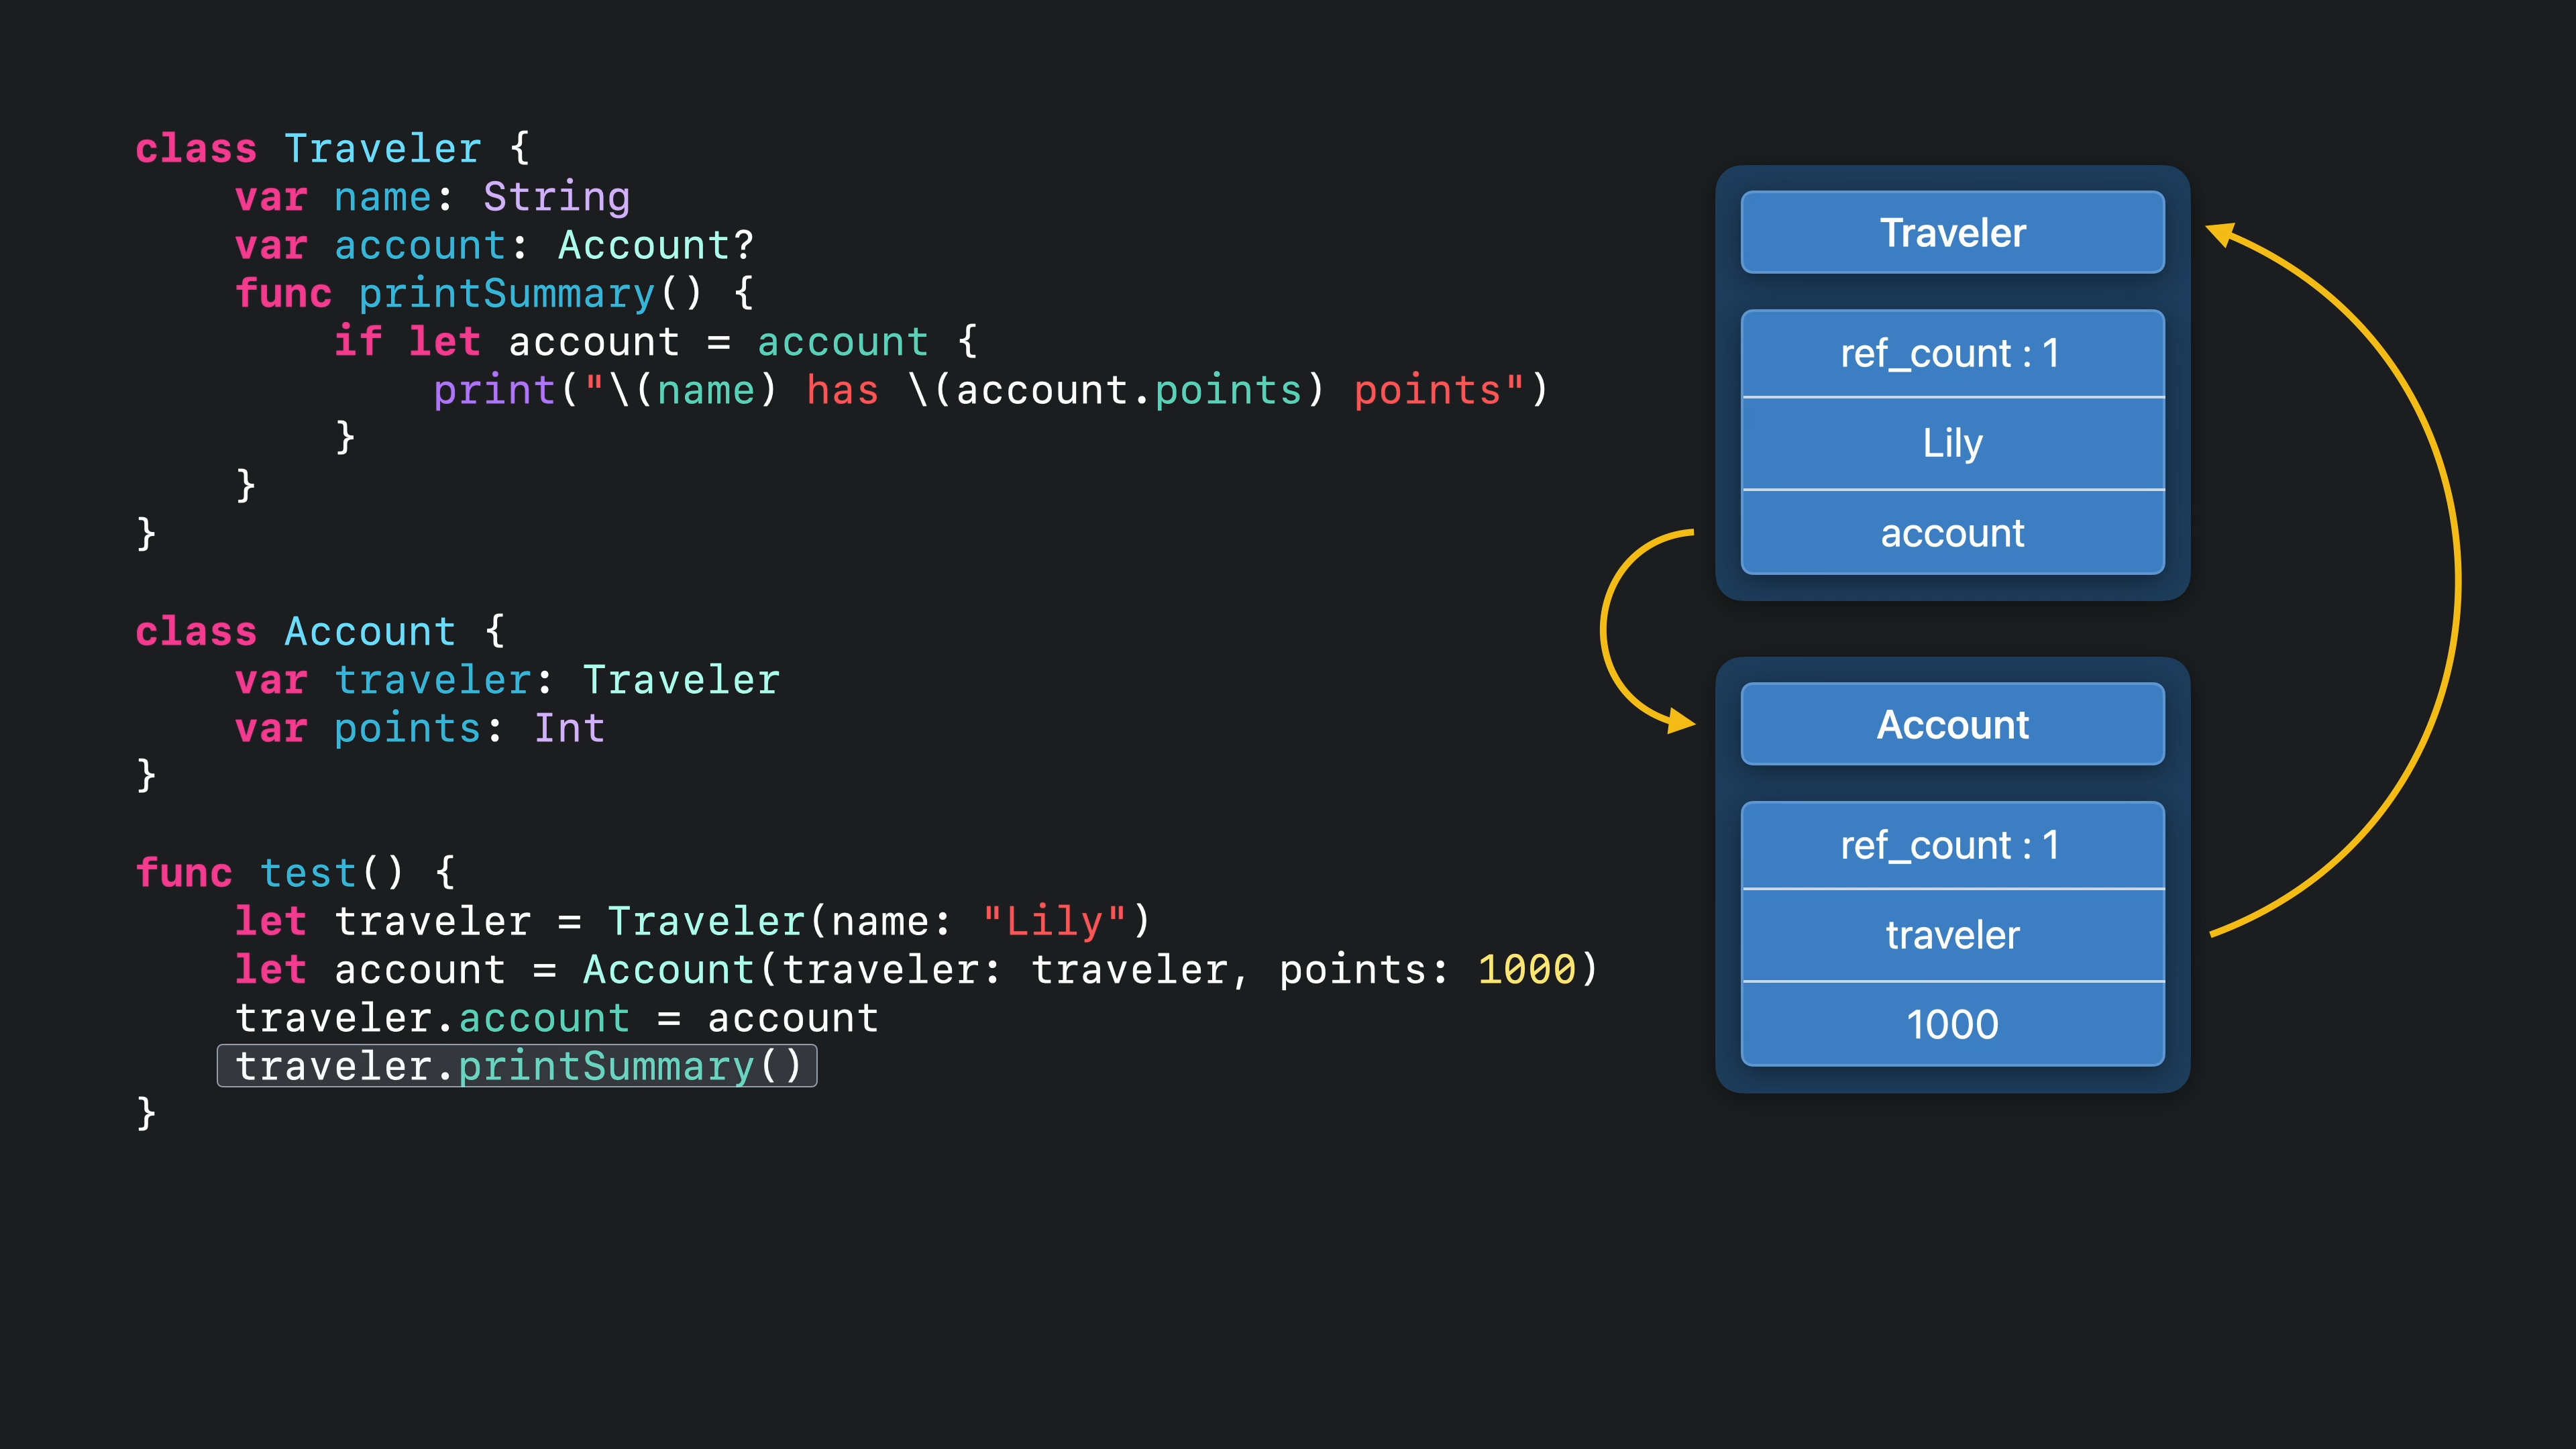Click the Traveler header box in diagram
Viewport: 2576px width, 1449px height.
click(x=1952, y=232)
